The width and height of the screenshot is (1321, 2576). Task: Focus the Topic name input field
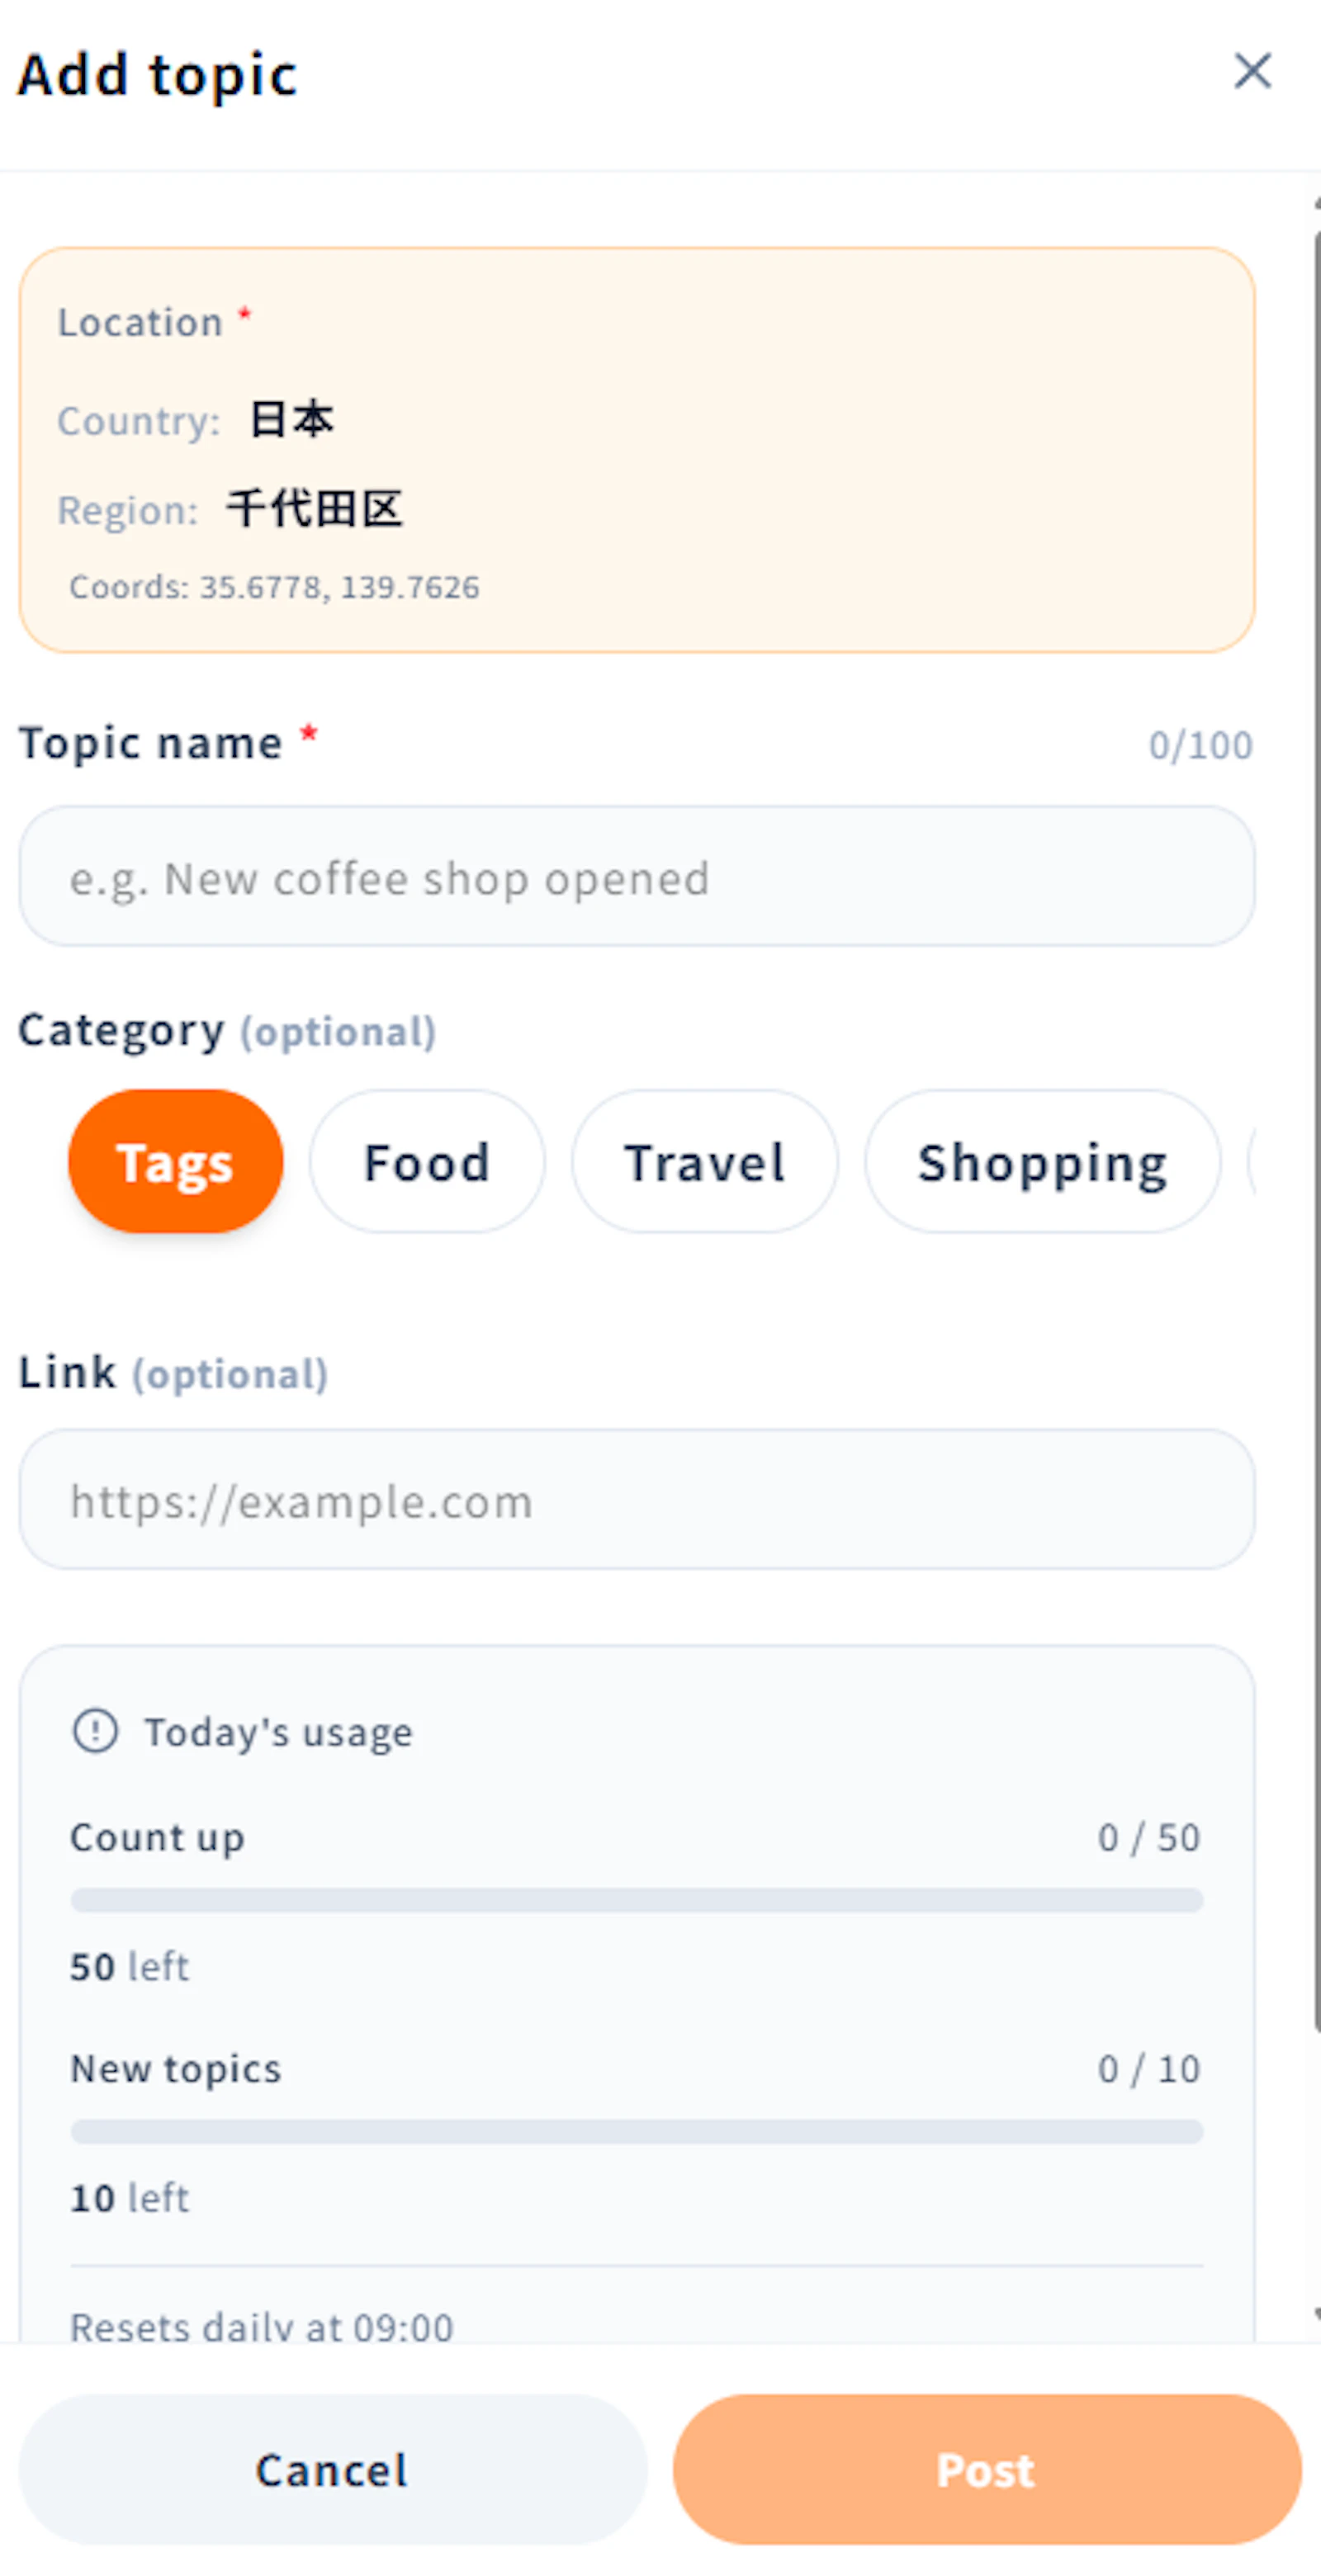639,877
